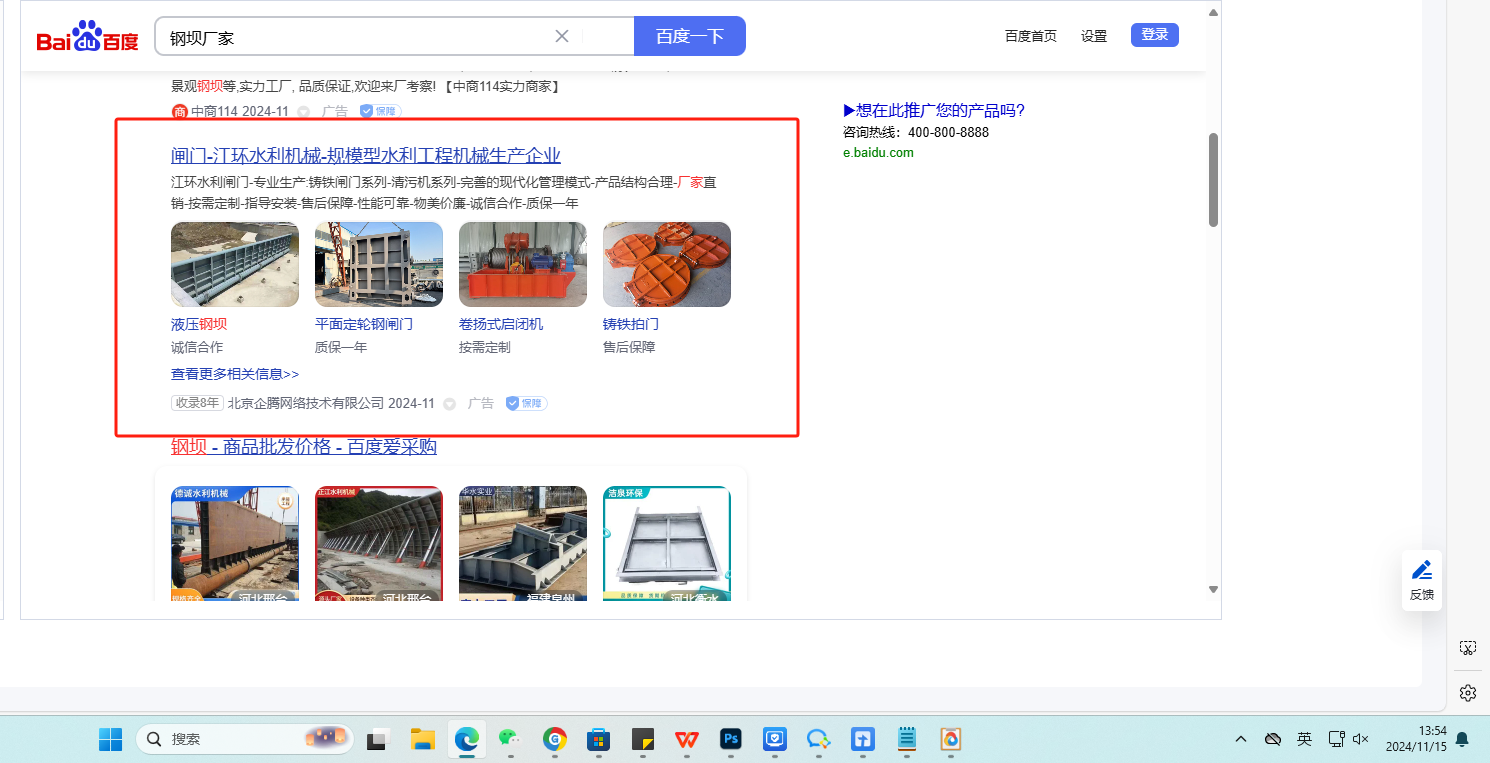Open File Explorer from the taskbar

(x=423, y=739)
